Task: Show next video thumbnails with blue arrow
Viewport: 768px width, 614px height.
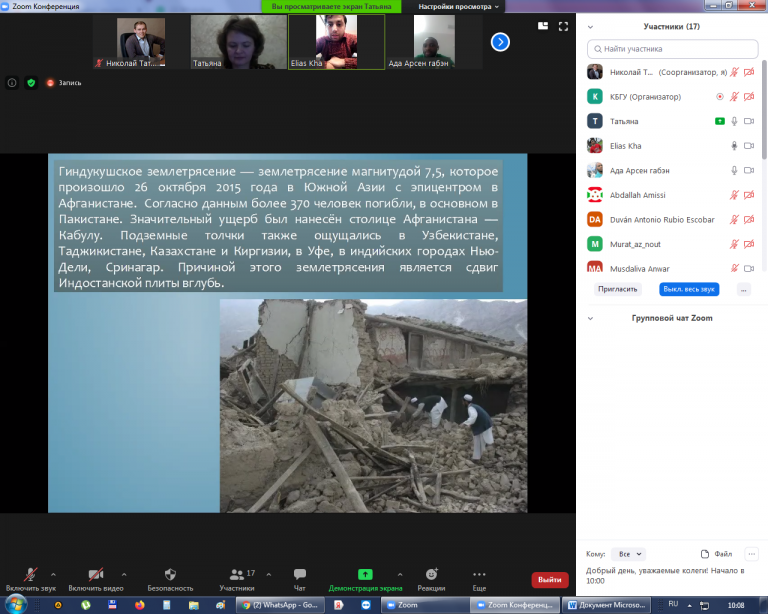Action: click(500, 42)
